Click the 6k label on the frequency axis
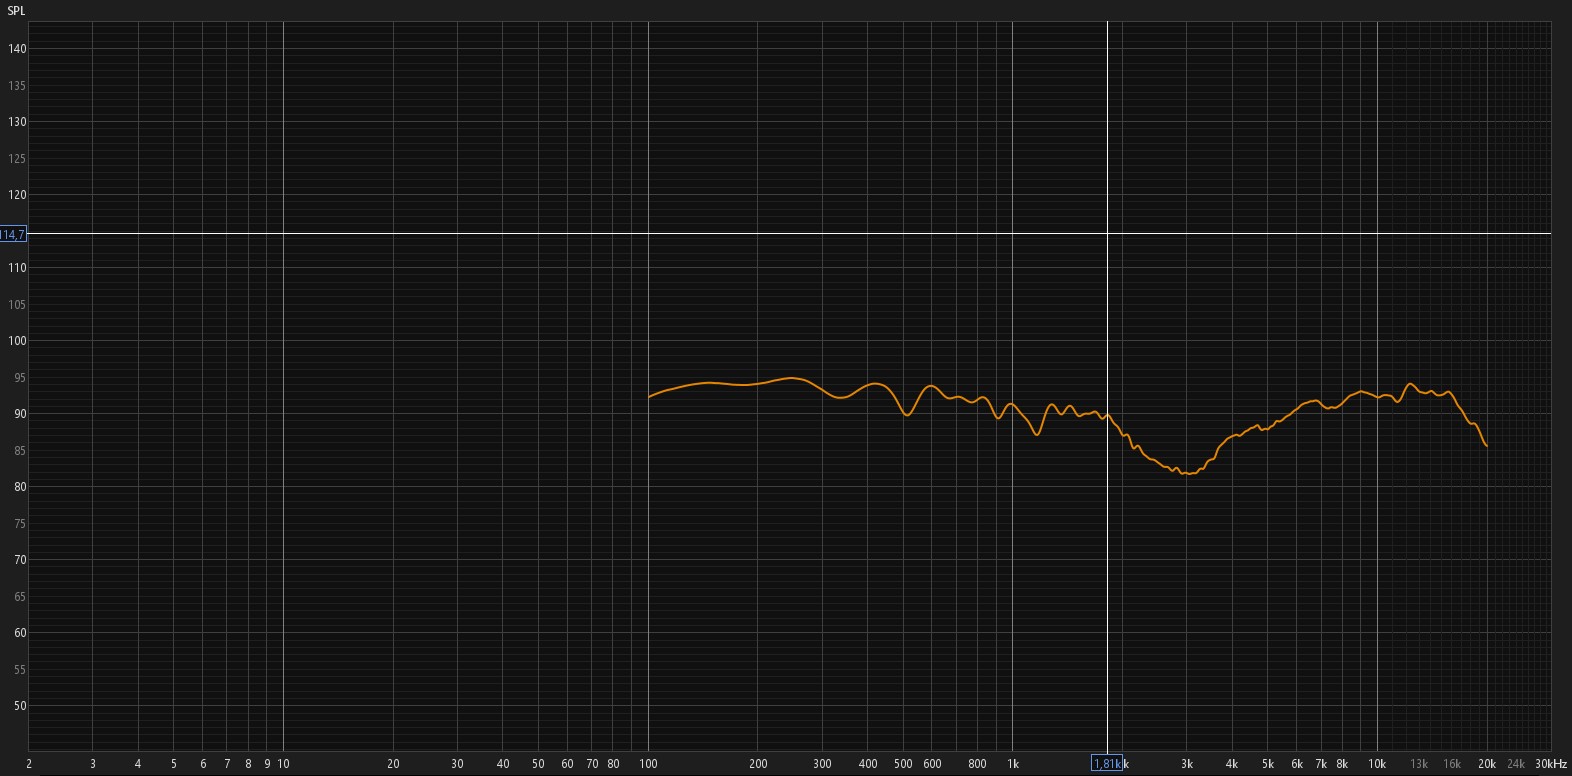This screenshot has height=776, width=1572. coord(1297,764)
